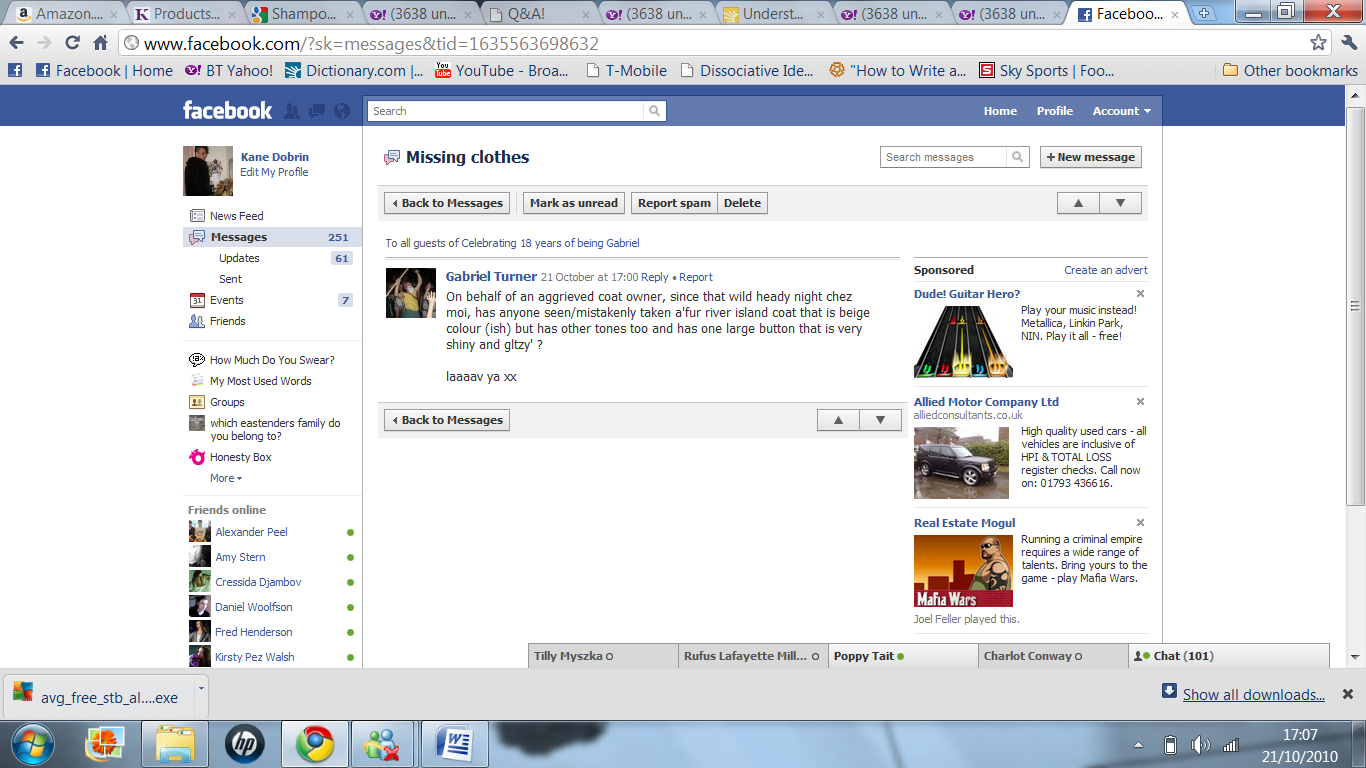1366x768 pixels.
Task: Expand the More link in sidebar
Action: tap(226, 478)
